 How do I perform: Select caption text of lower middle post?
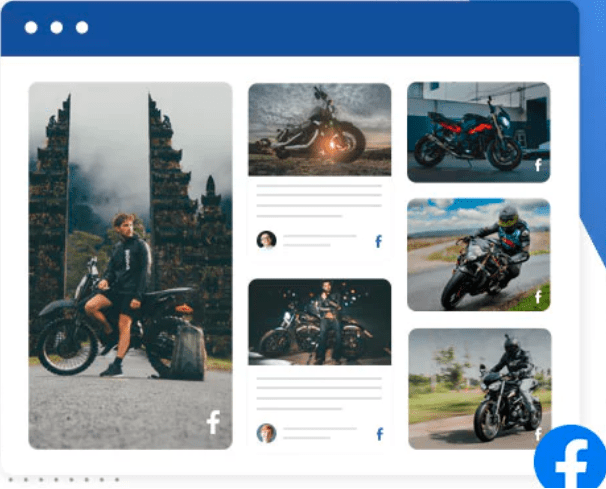point(319,393)
